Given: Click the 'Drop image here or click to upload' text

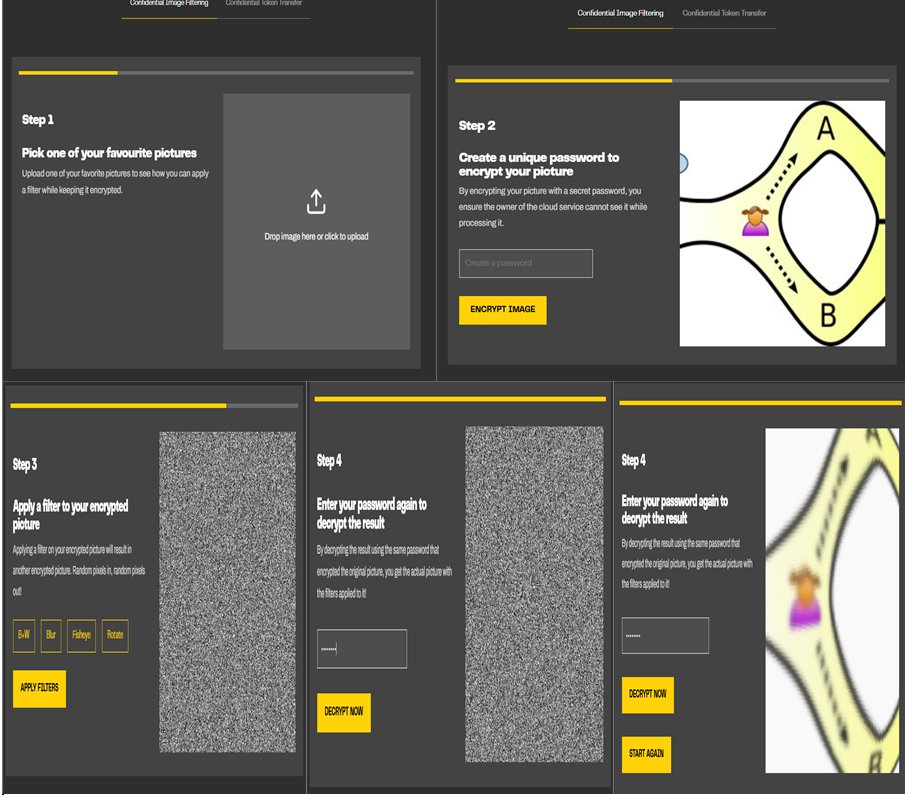Looking at the screenshot, I should (x=316, y=237).
